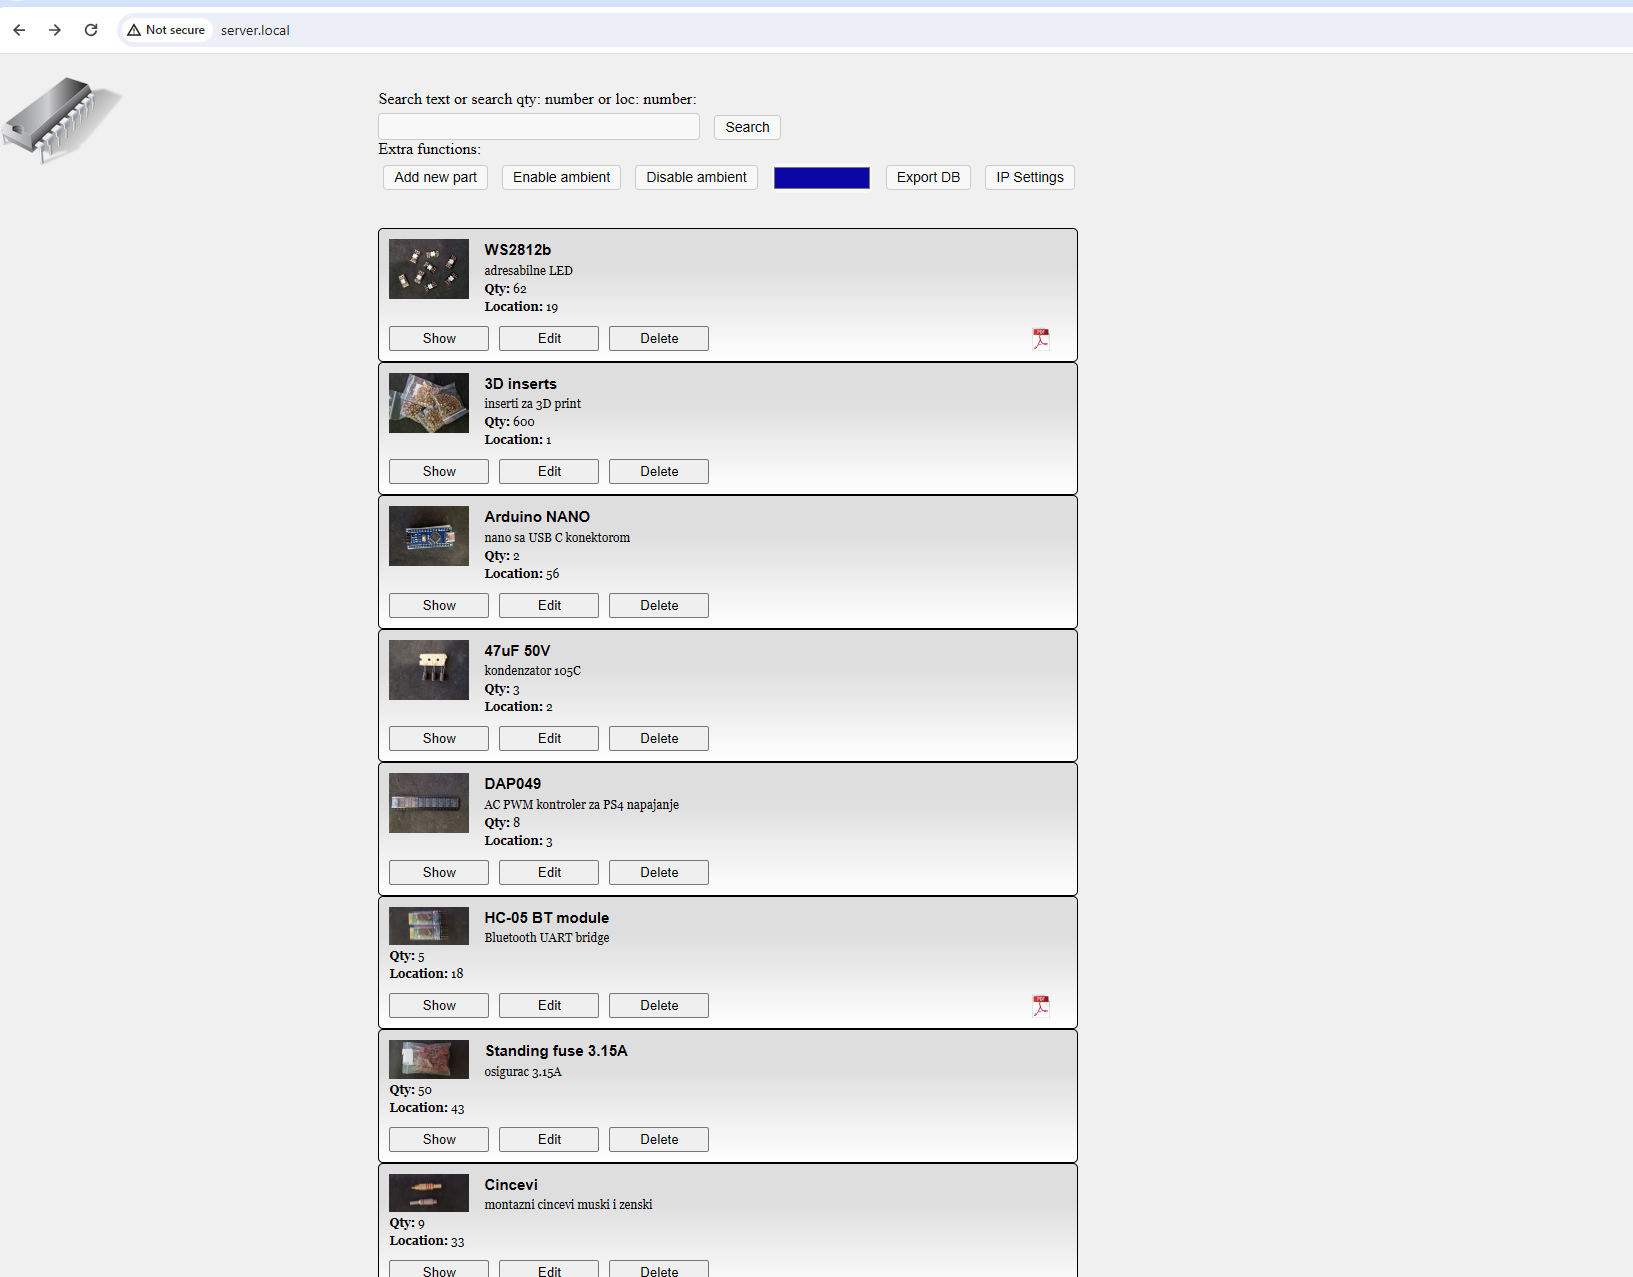Open Arduino NANO thumbnail image
Viewport: 1633px width, 1277px height.
[429, 536]
